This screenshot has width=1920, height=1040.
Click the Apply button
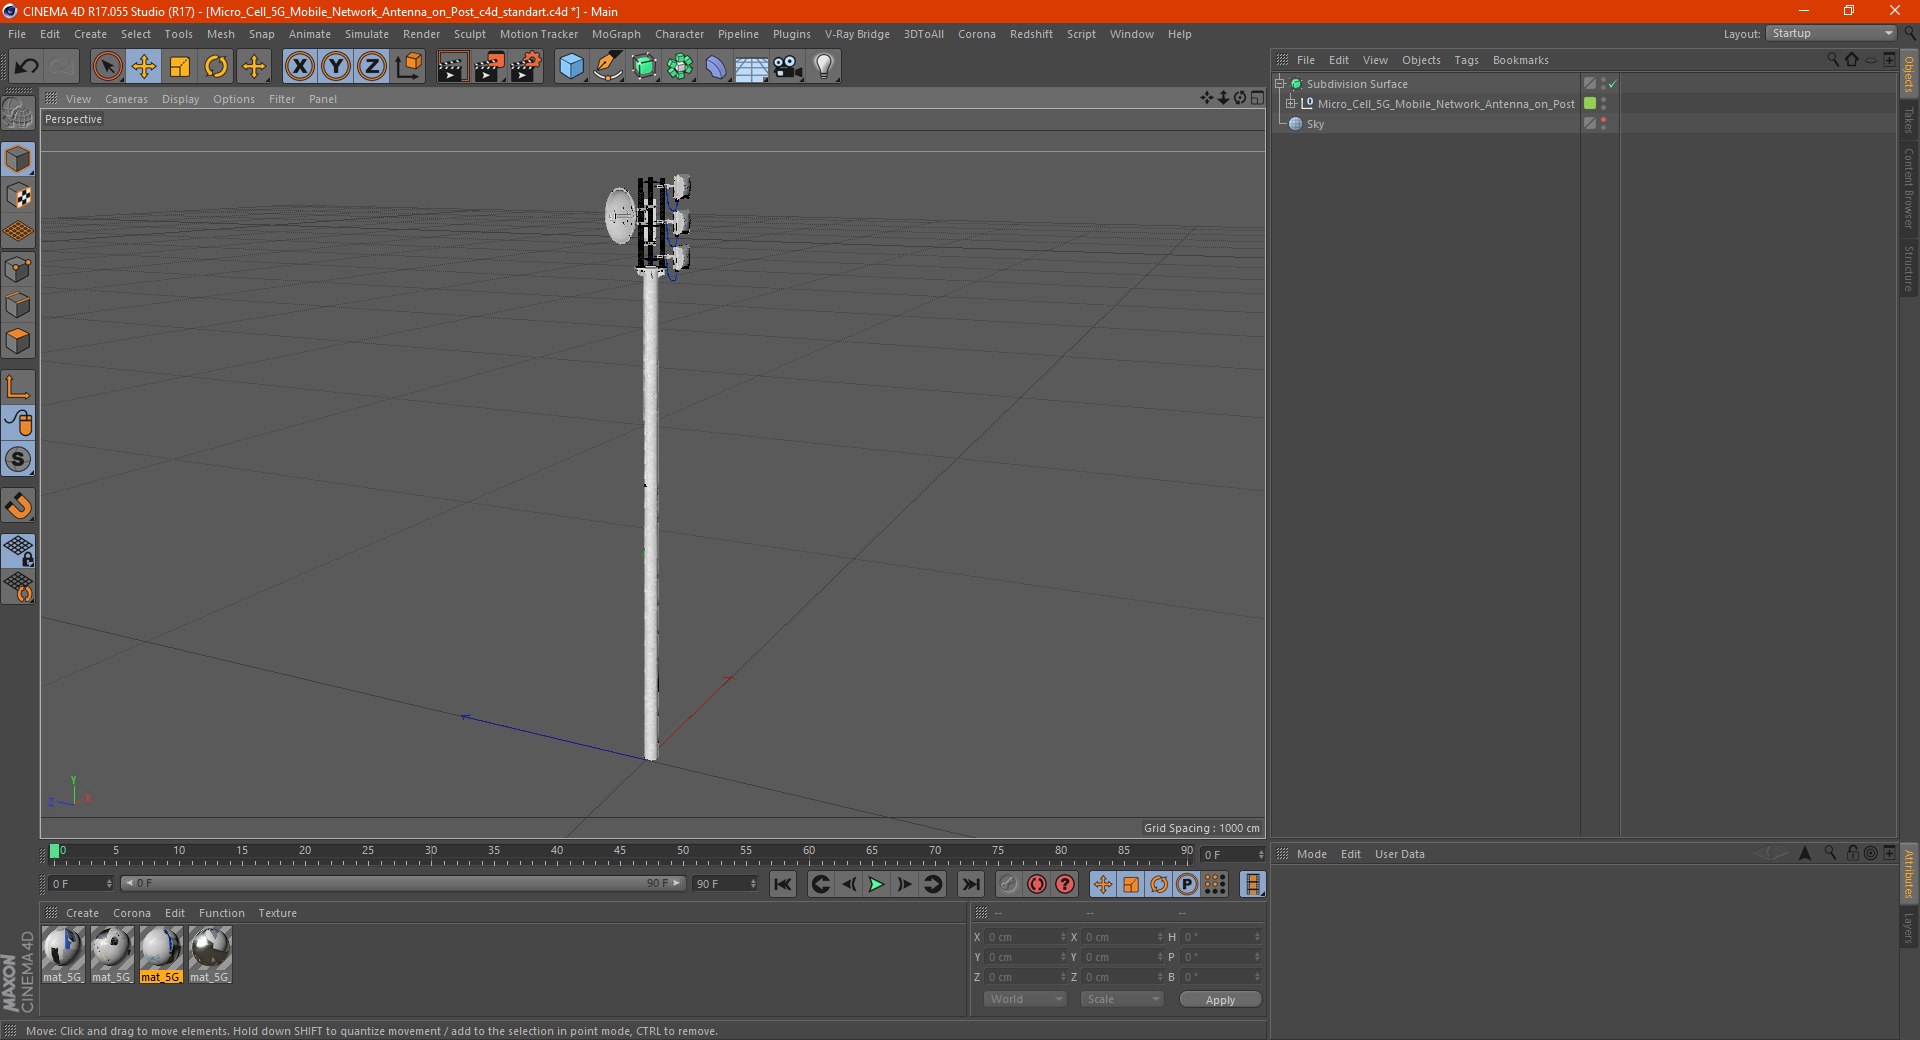[x=1220, y=999]
